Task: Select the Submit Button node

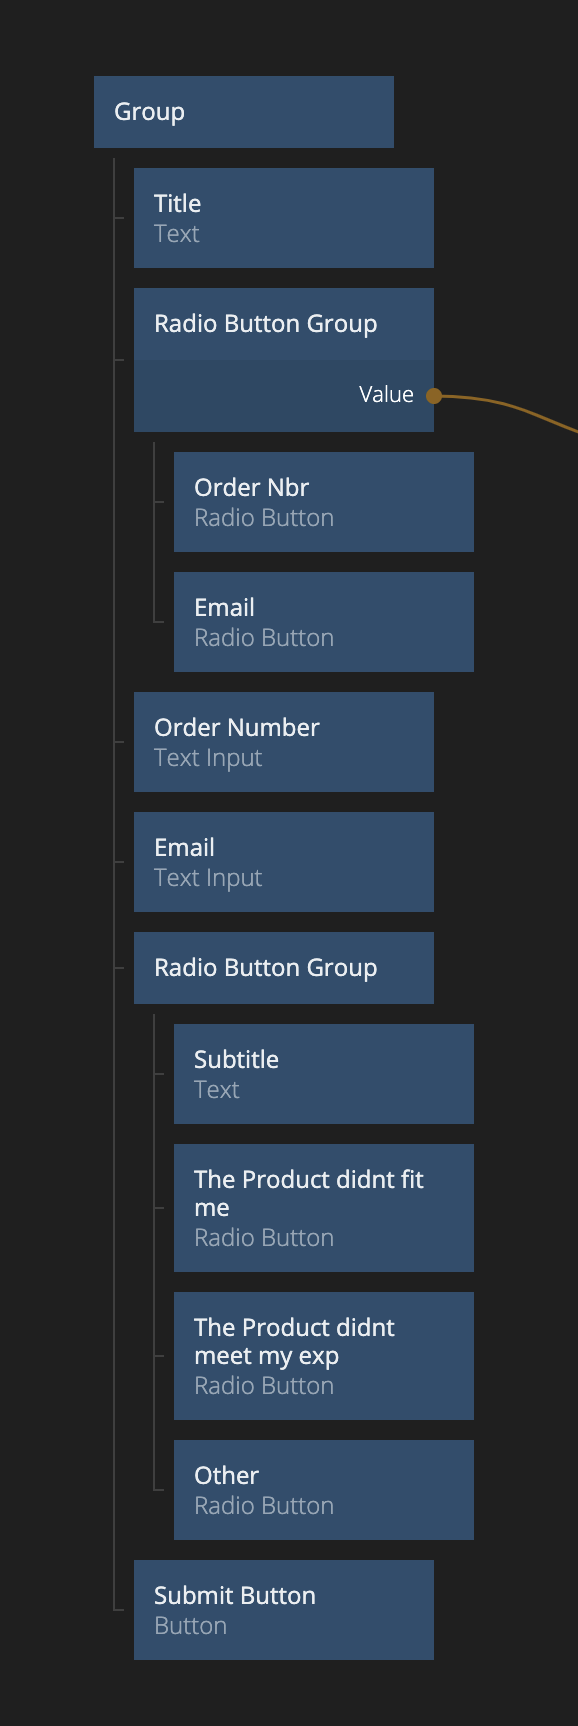Action: (284, 1610)
